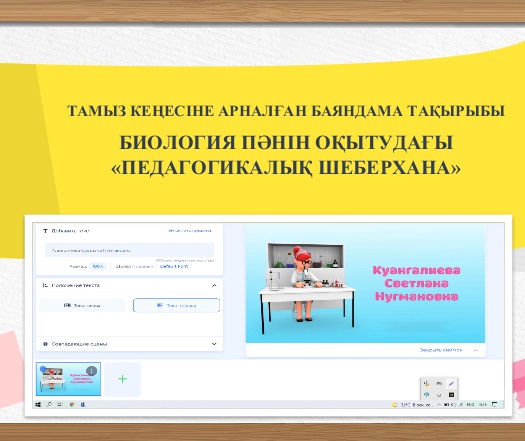Click the blue circle badge on scene thumbnail
This screenshot has width=525, height=441.
(x=43, y=369)
